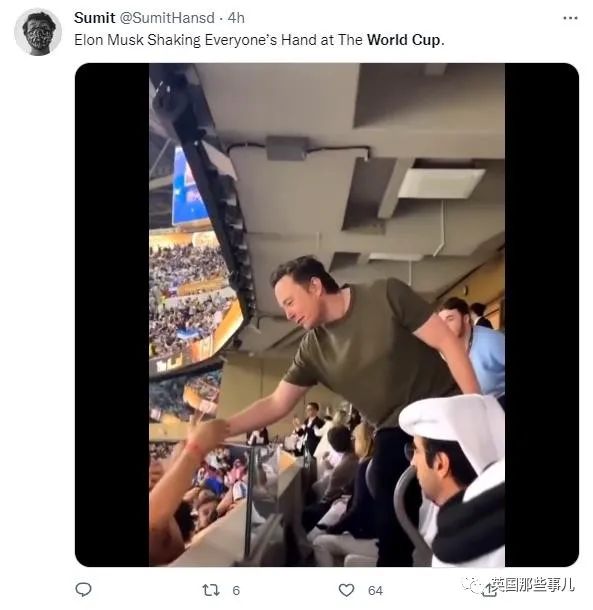Open the three-dot more options menu

click(570, 18)
